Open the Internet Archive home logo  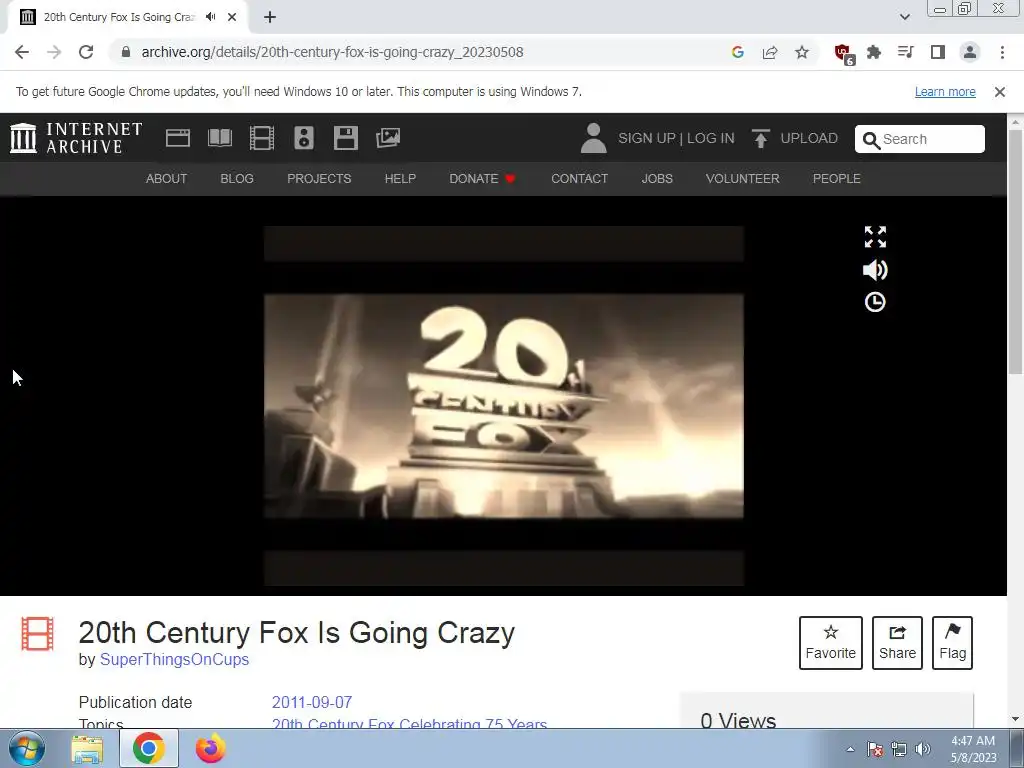(76, 138)
